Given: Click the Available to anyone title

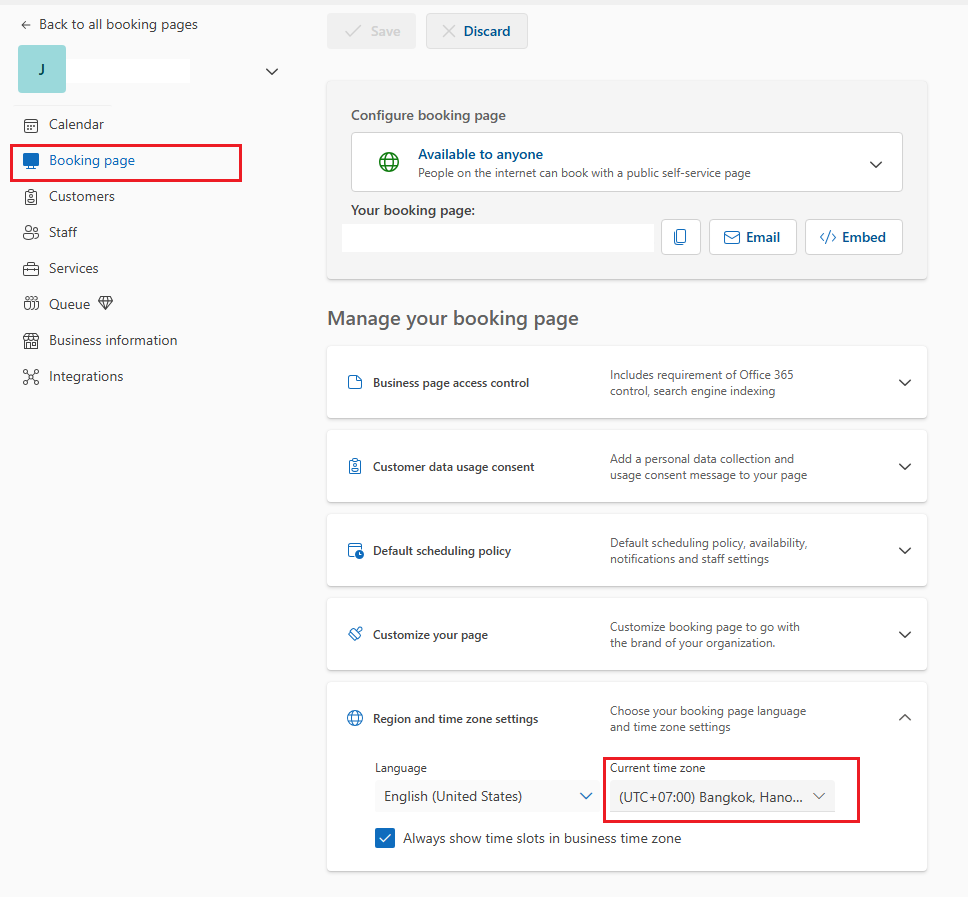Looking at the screenshot, I should [x=480, y=154].
